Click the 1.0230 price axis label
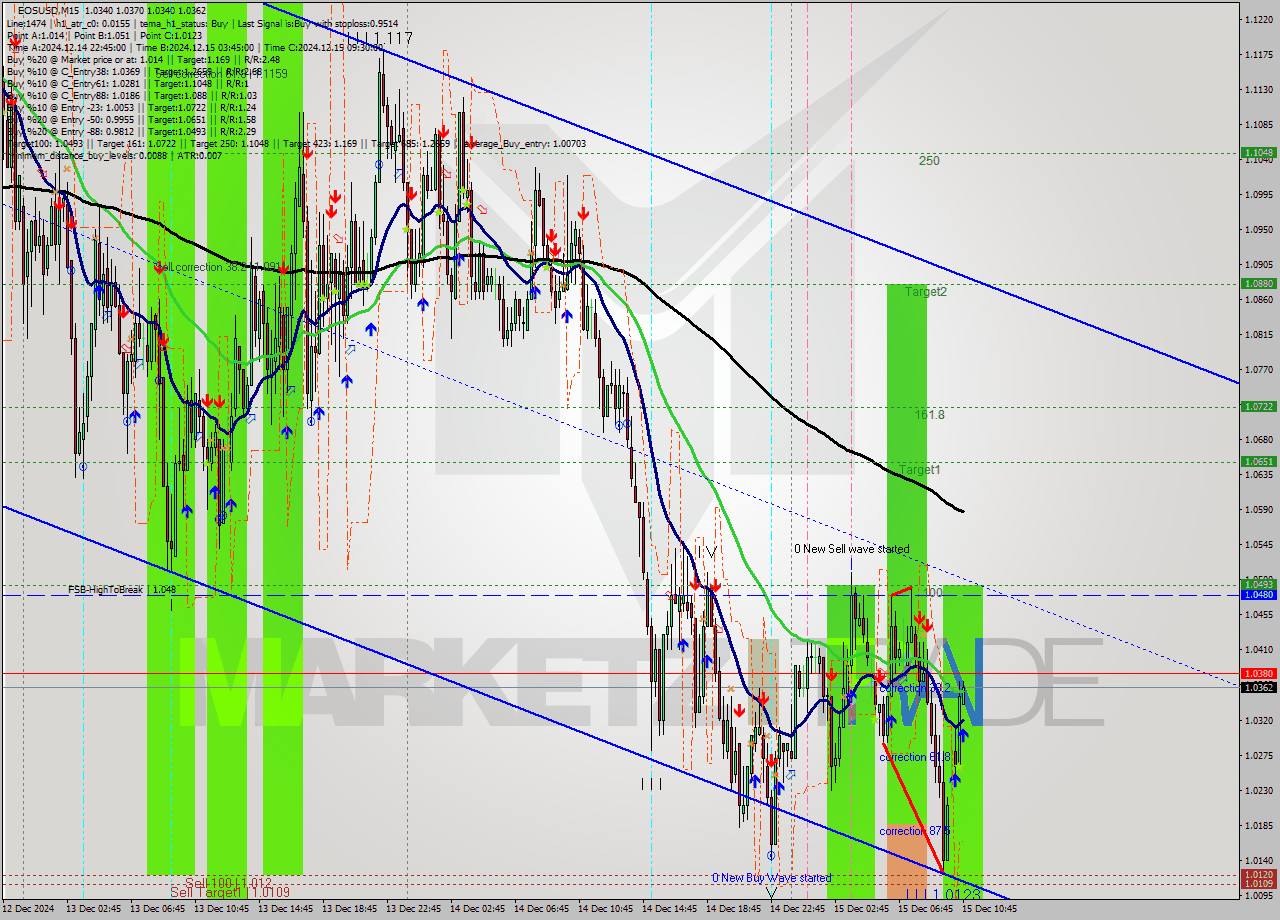 point(1258,790)
